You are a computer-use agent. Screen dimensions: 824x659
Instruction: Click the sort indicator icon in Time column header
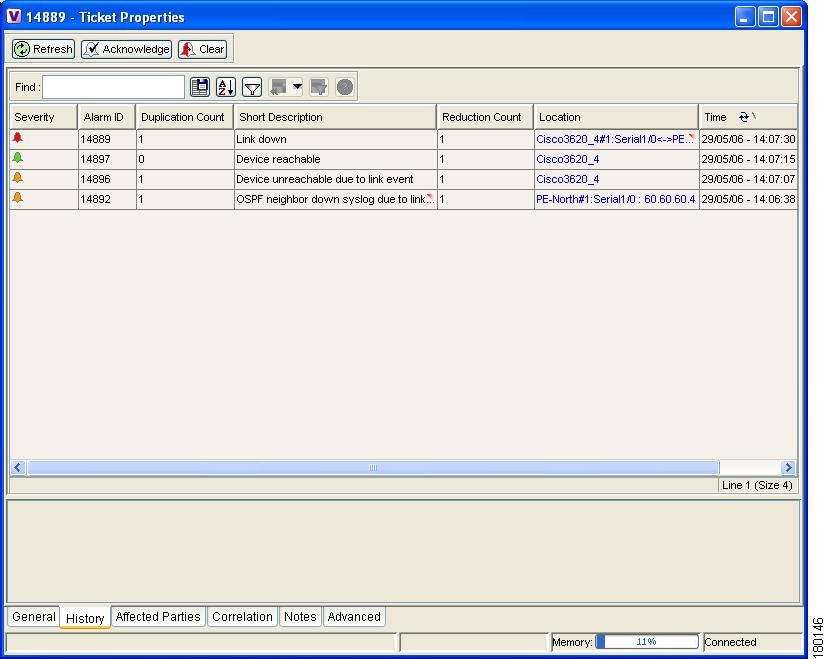pos(744,117)
